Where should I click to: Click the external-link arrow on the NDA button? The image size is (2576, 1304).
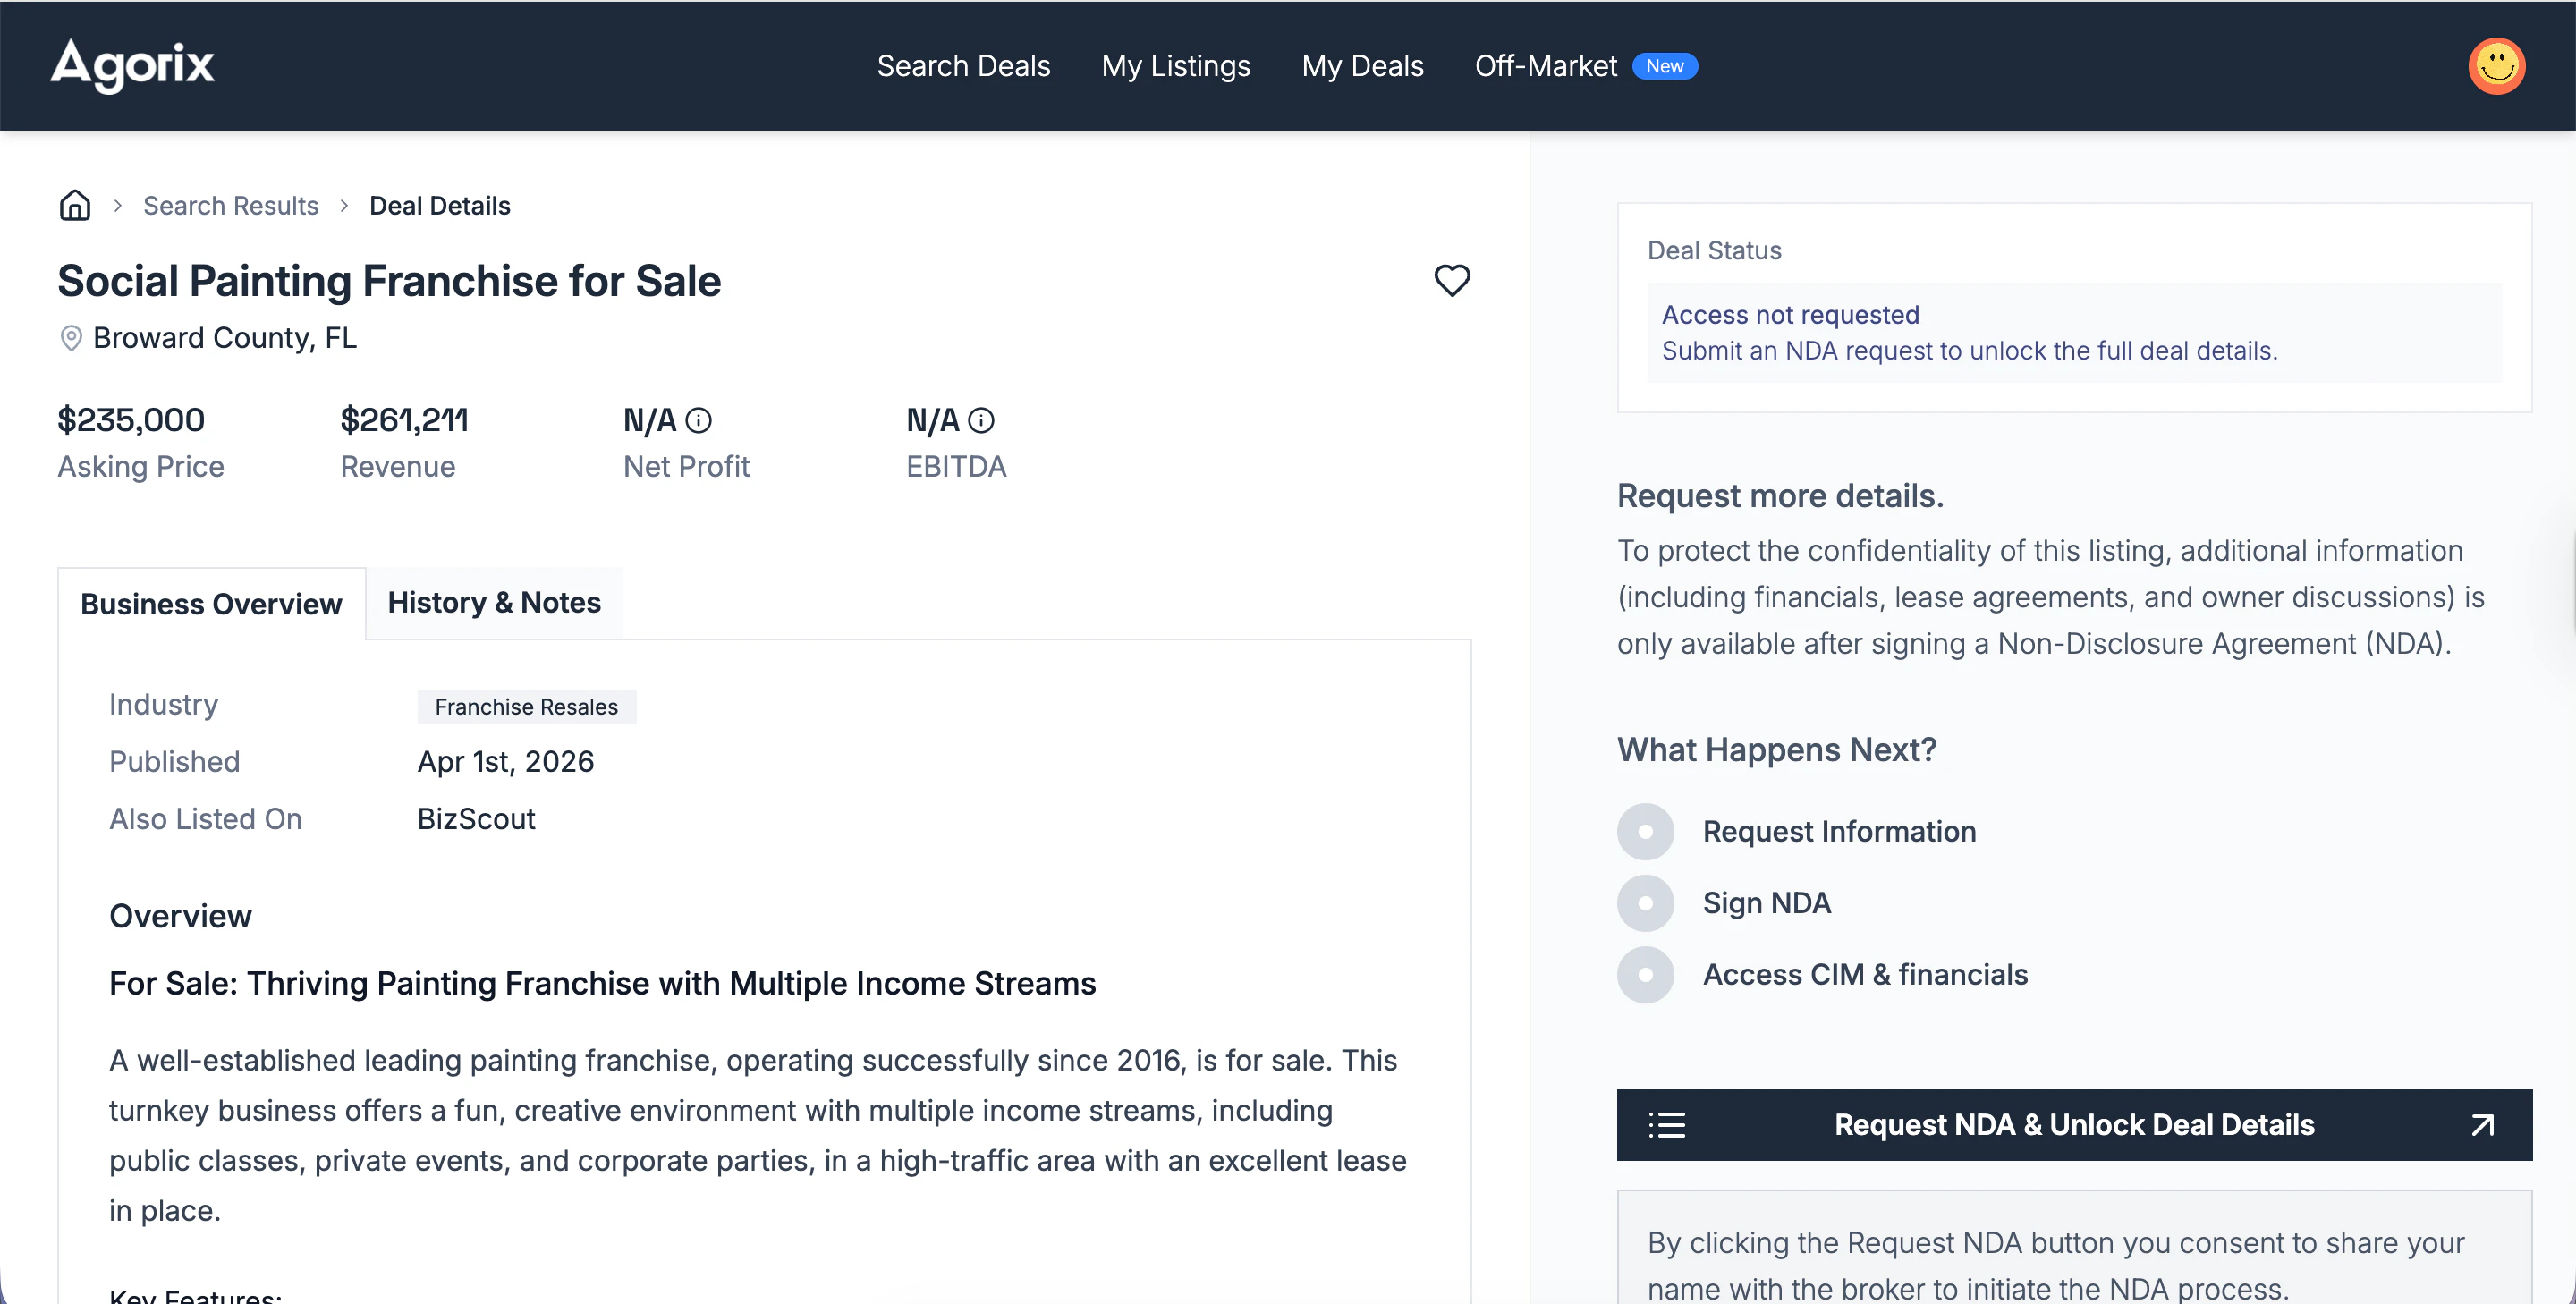pyautogui.click(x=2481, y=1124)
